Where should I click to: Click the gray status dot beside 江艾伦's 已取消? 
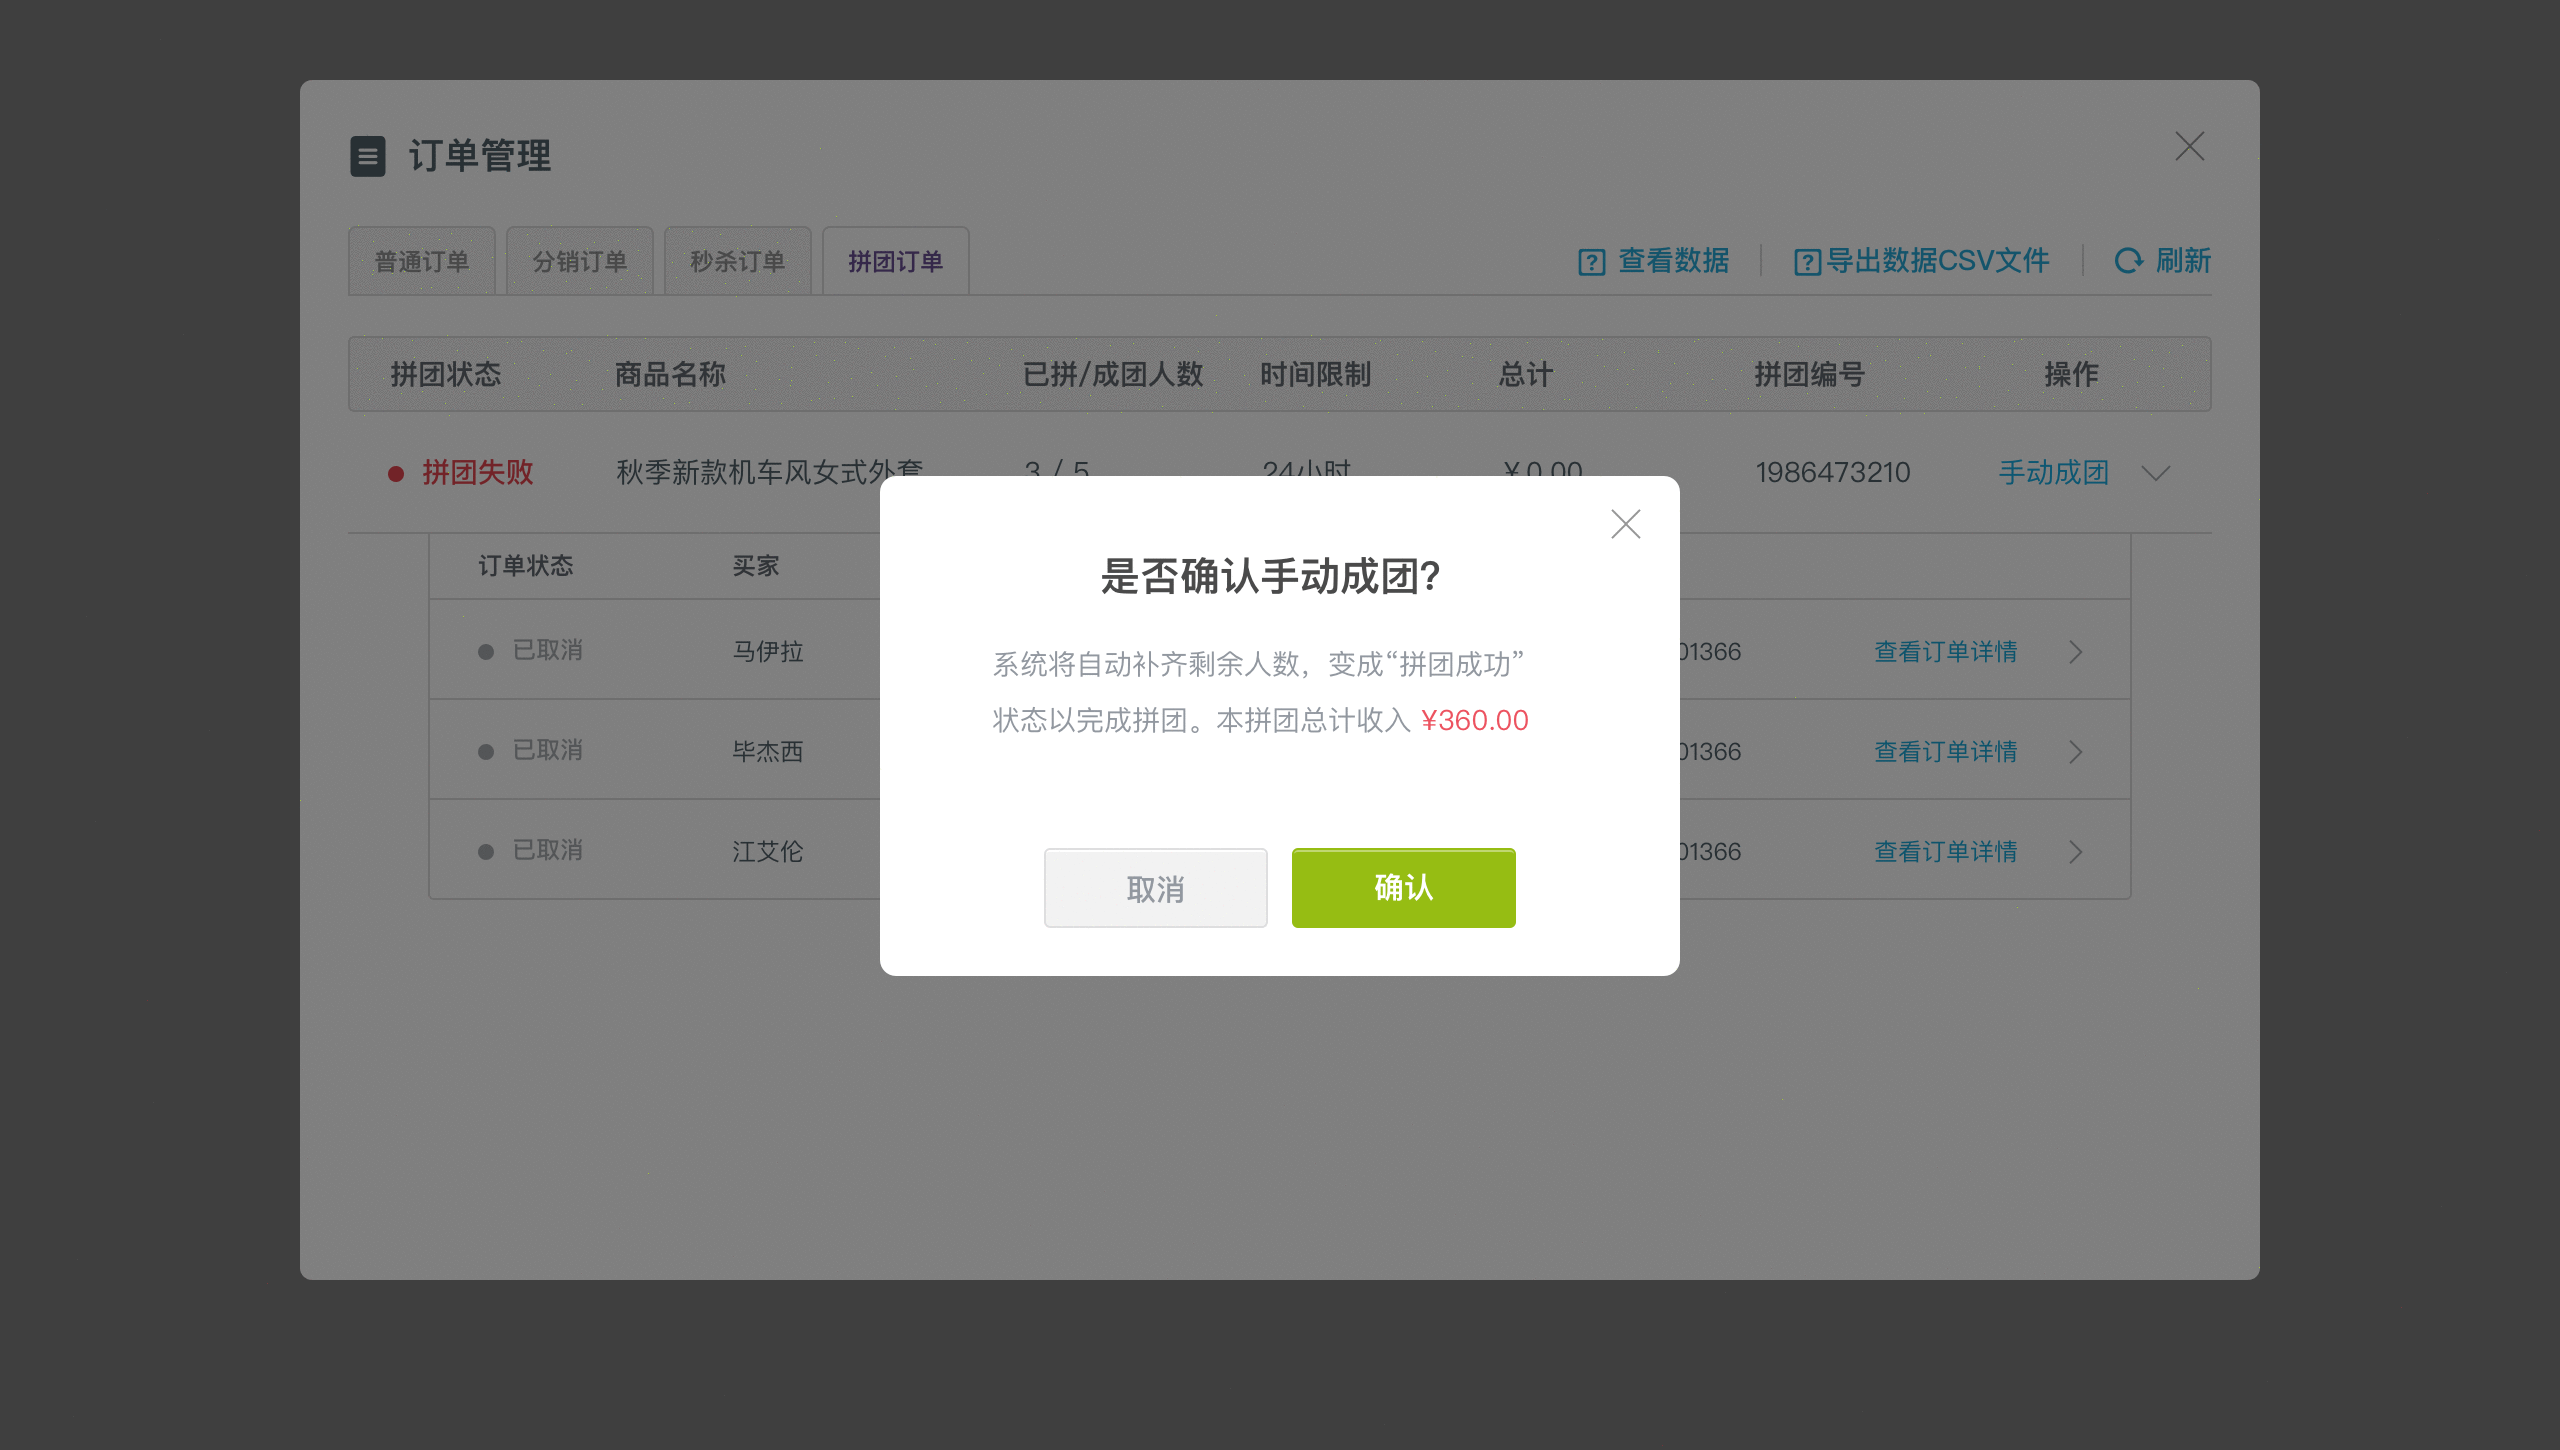(486, 850)
